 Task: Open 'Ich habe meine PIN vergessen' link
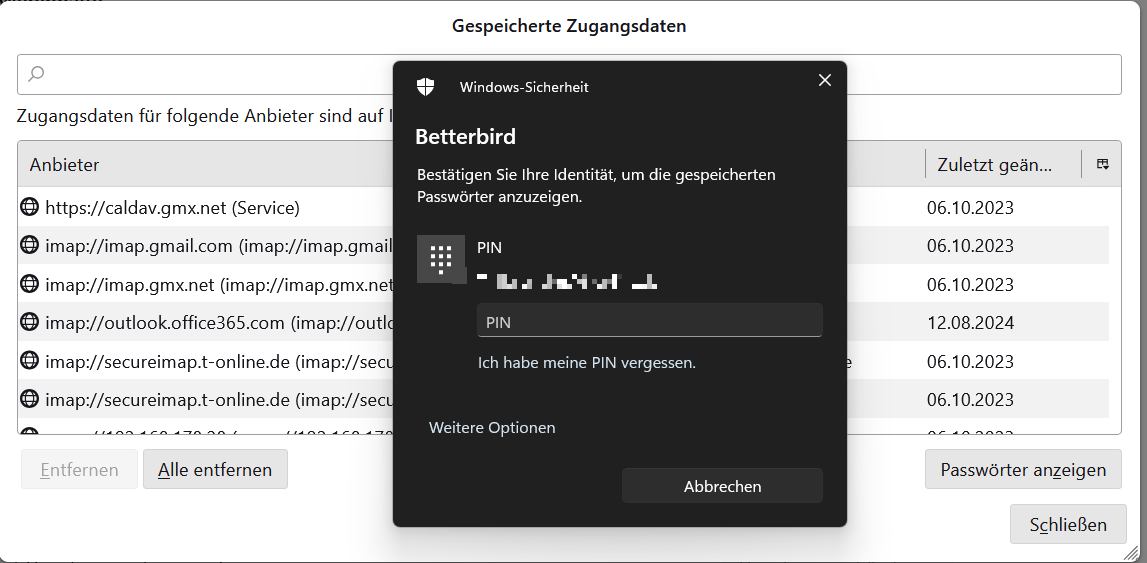587,363
